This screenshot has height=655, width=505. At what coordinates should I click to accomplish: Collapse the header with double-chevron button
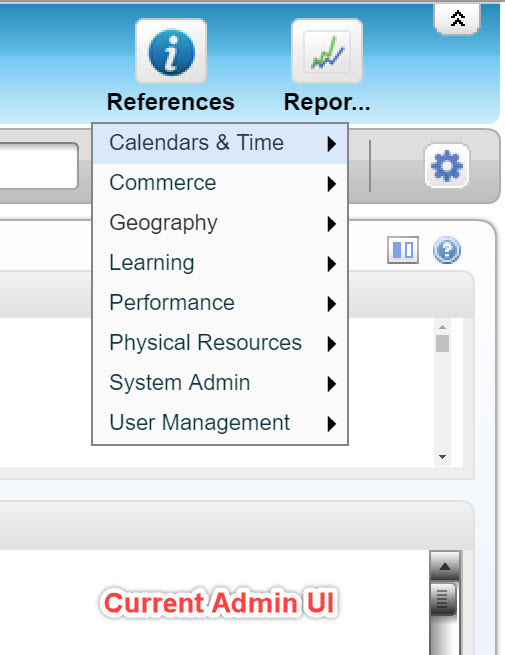coord(457,18)
